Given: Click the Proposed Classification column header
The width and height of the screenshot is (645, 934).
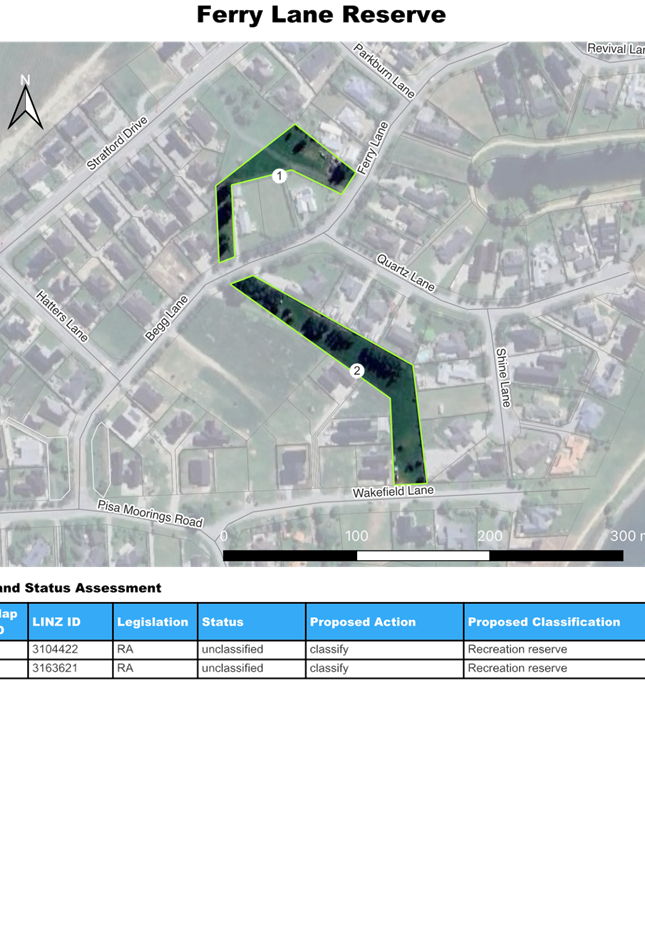Looking at the screenshot, I should [x=541, y=622].
